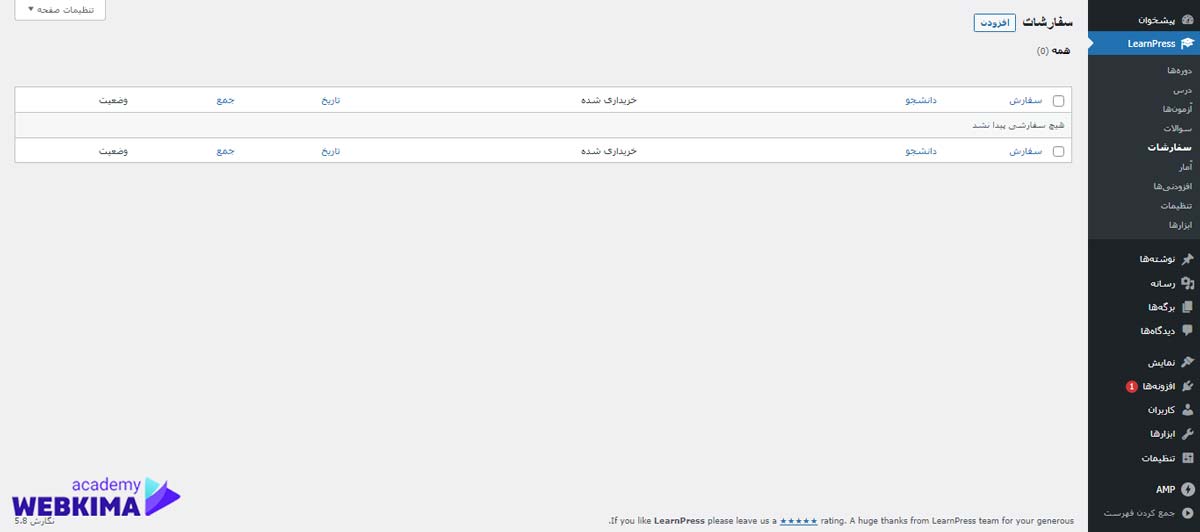Open ابزارها in LearnPress submenu

click(x=1179, y=224)
